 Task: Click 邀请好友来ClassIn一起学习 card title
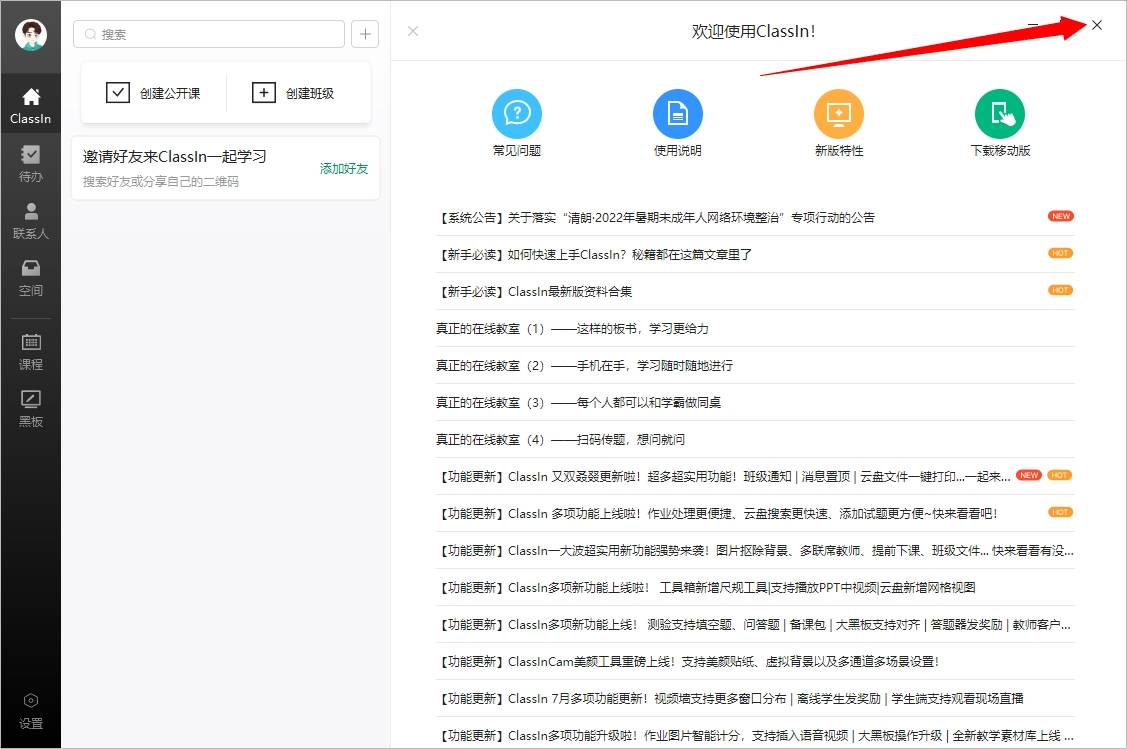[x=175, y=156]
